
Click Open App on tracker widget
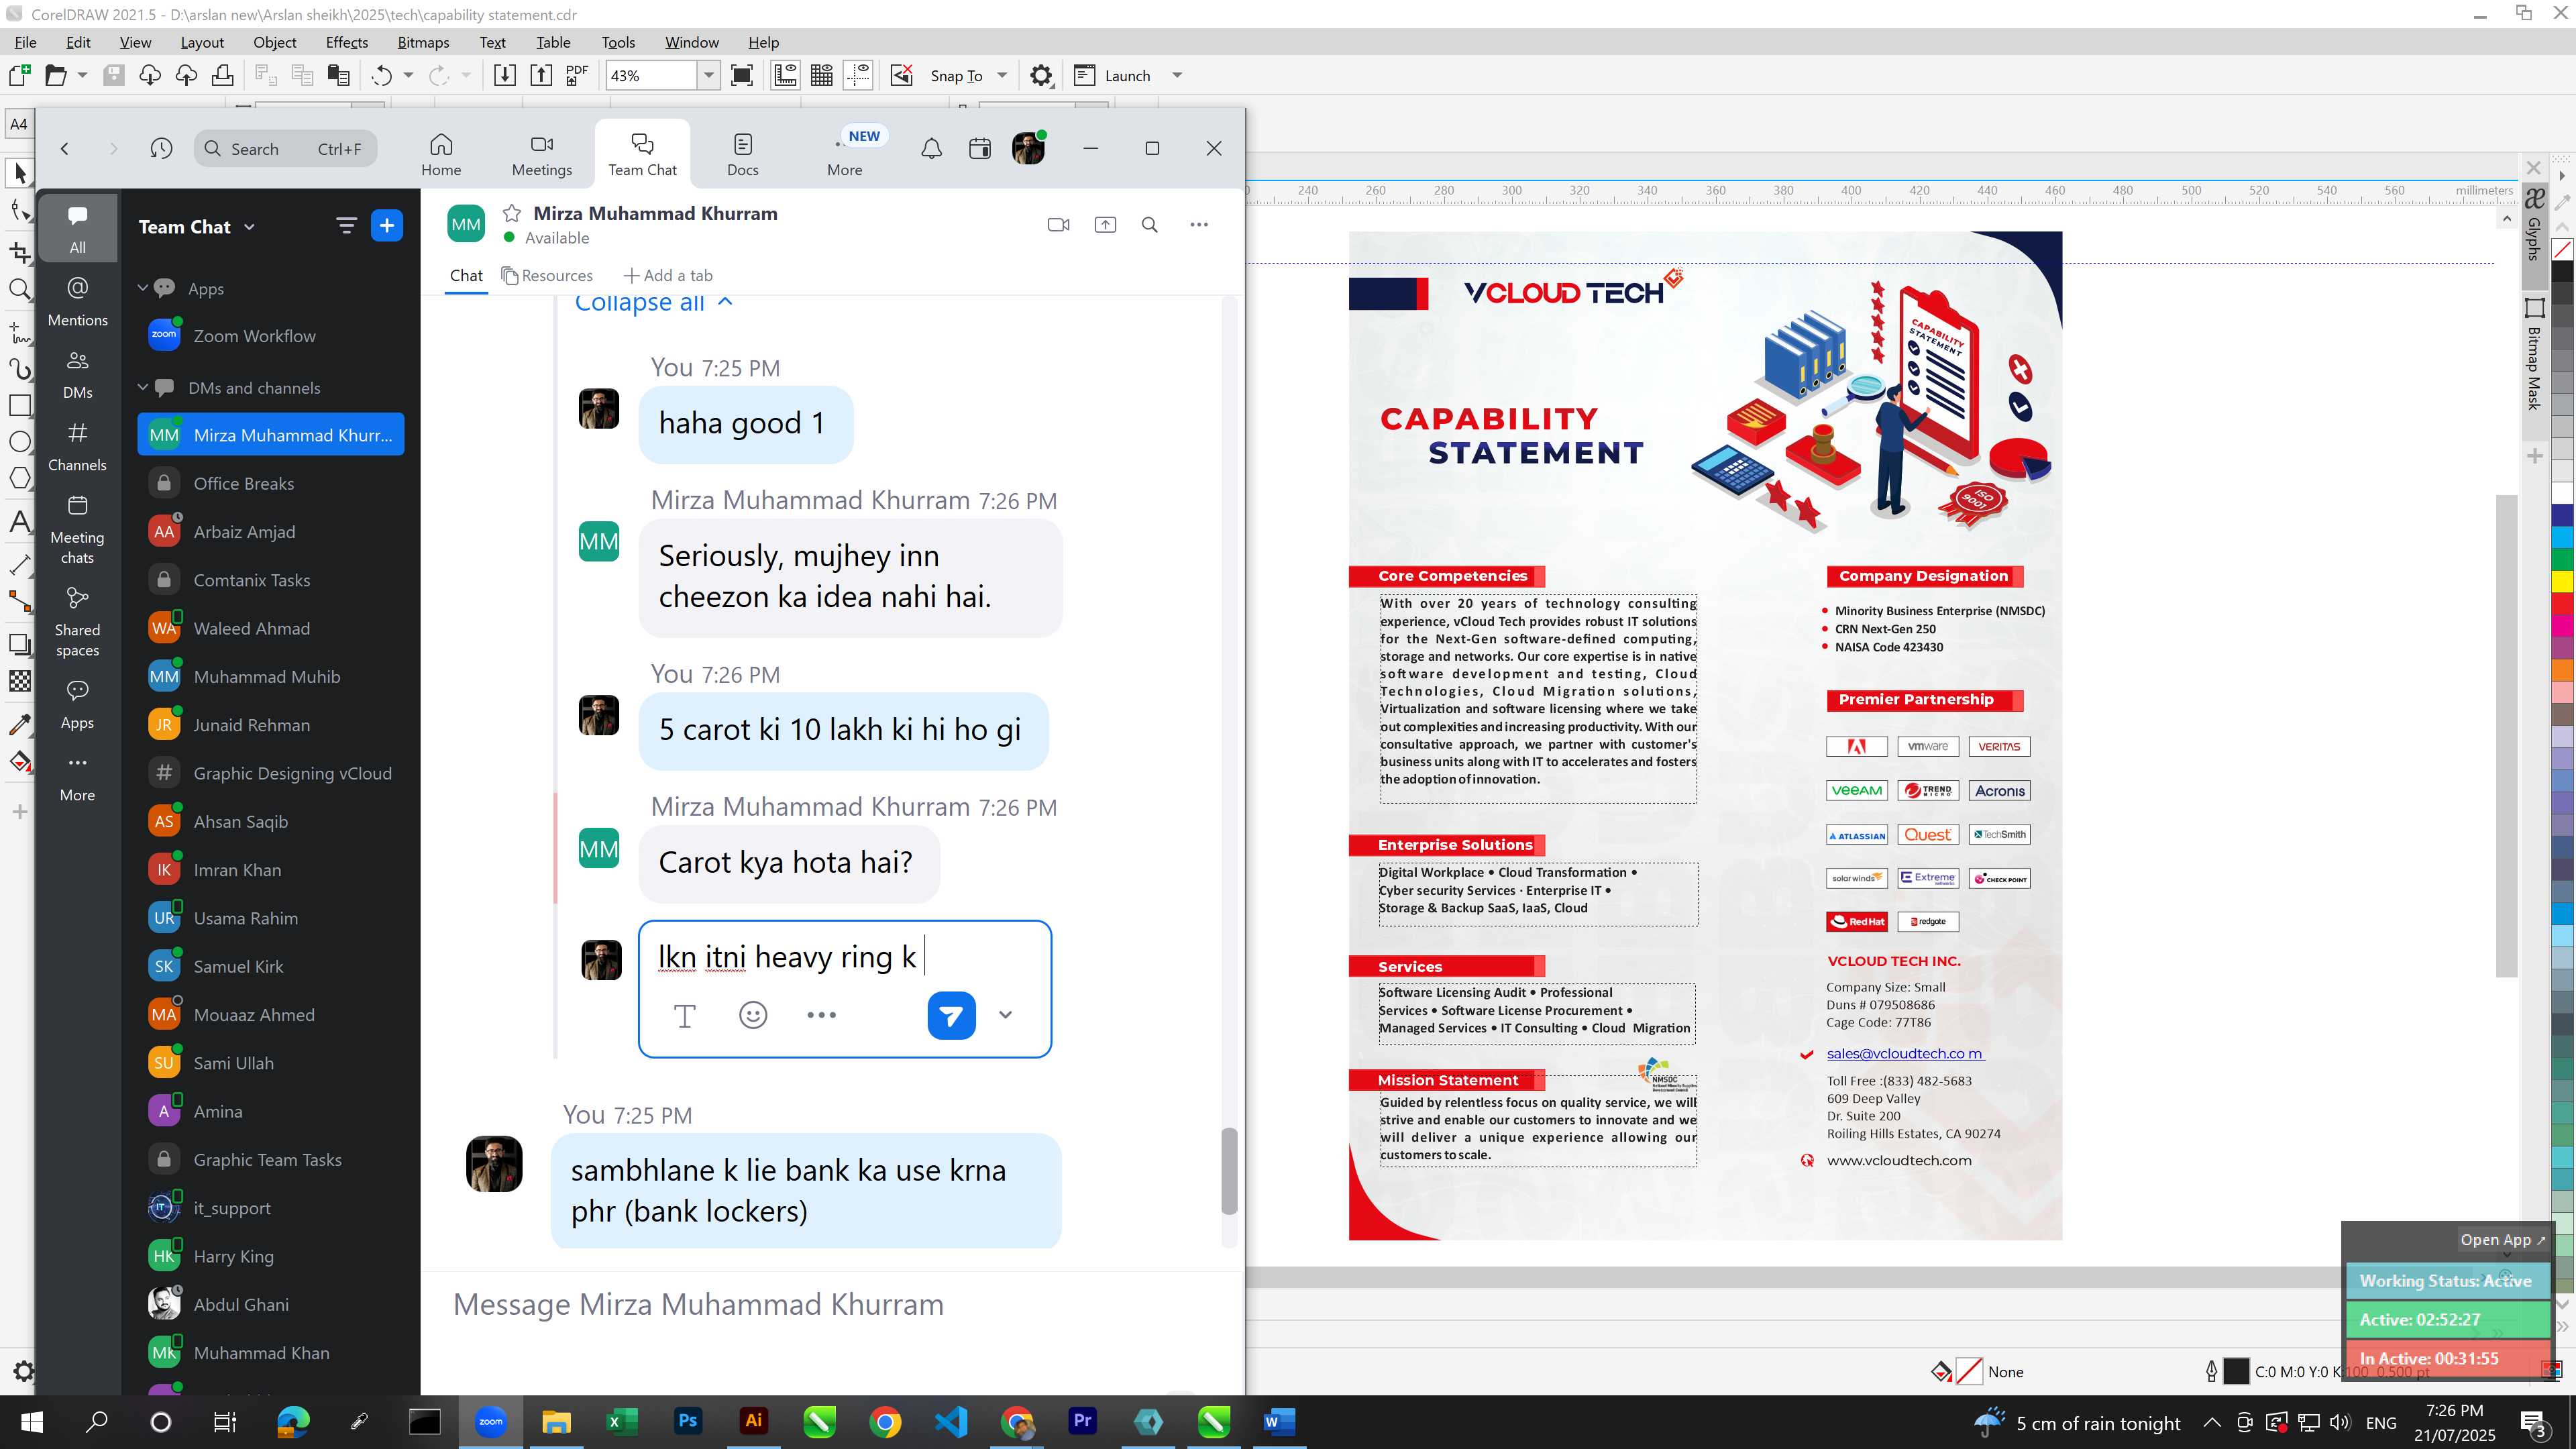(2502, 1240)
